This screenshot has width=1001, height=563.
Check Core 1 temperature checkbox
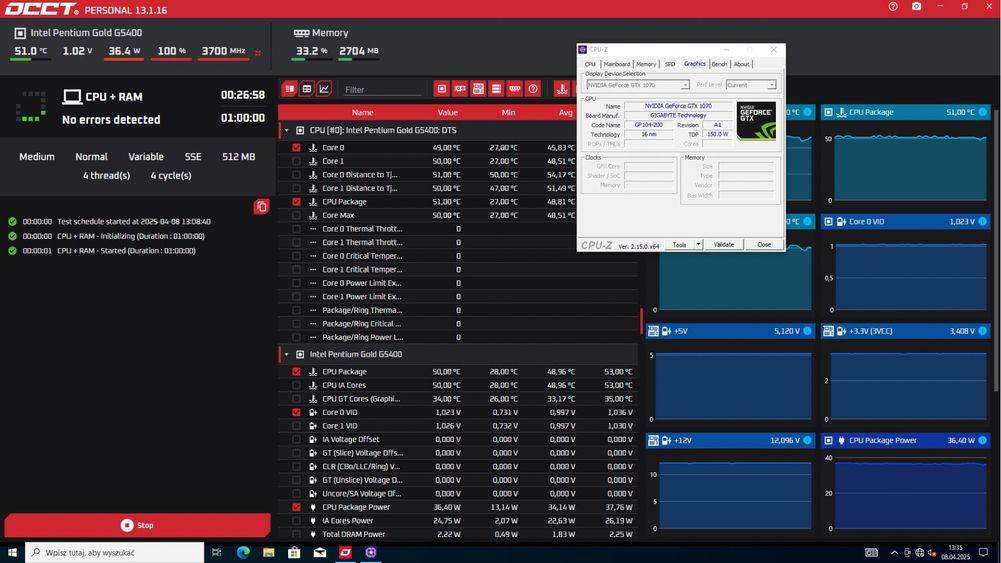pos(296,161)
